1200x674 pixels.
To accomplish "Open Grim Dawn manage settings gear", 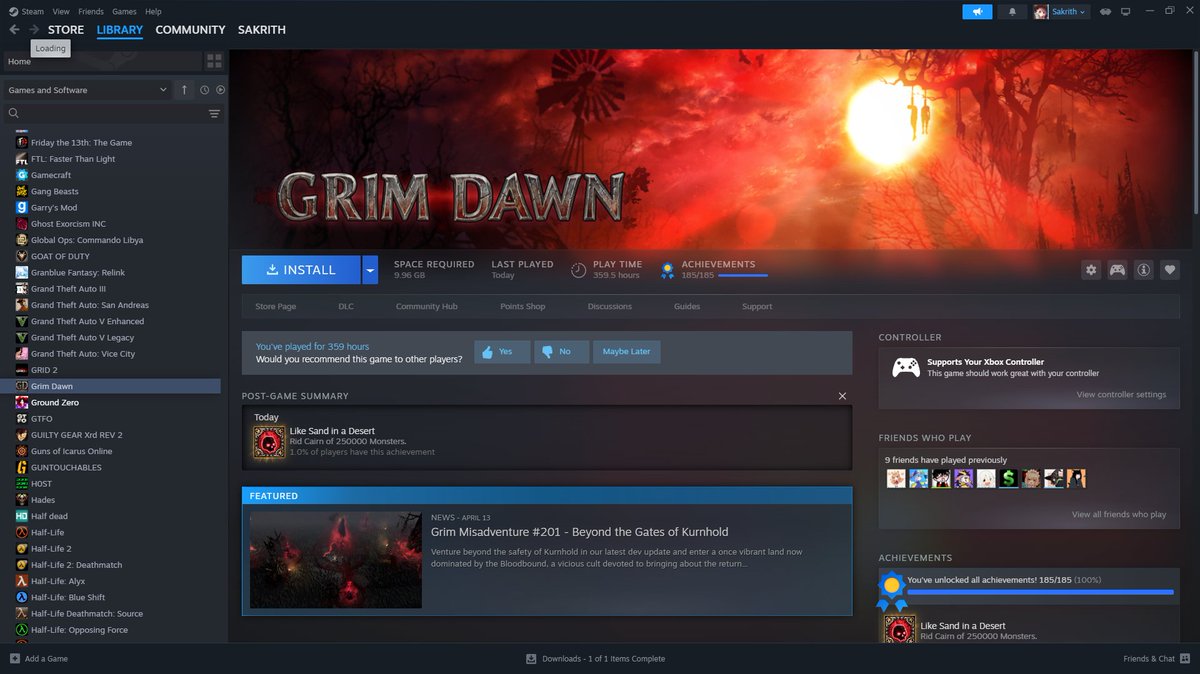I will pyautogui.click(x=1091, y=270).
